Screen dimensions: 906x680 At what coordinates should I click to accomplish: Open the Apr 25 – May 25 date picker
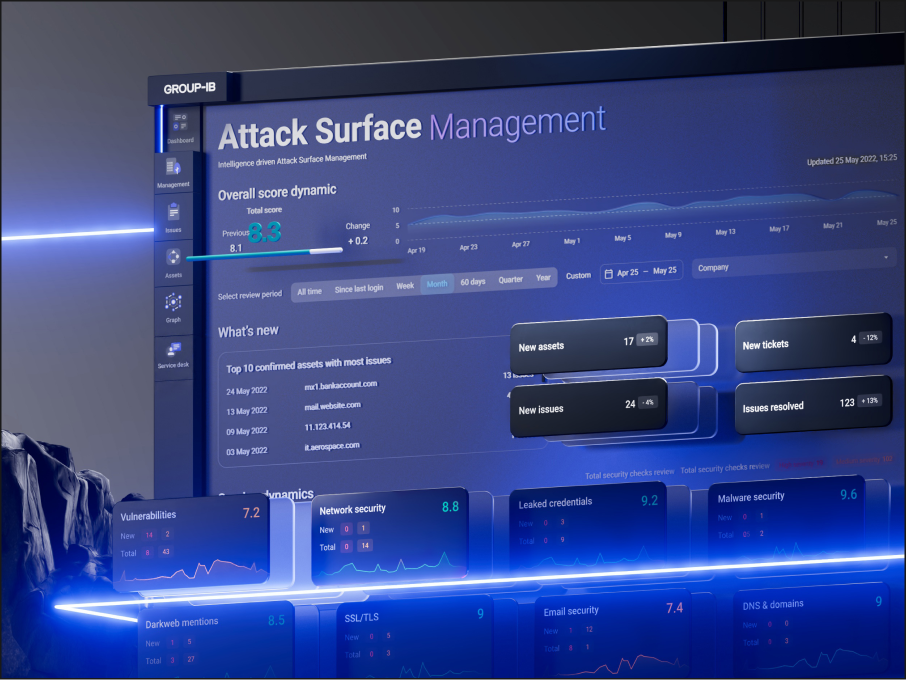coord(645,269)
